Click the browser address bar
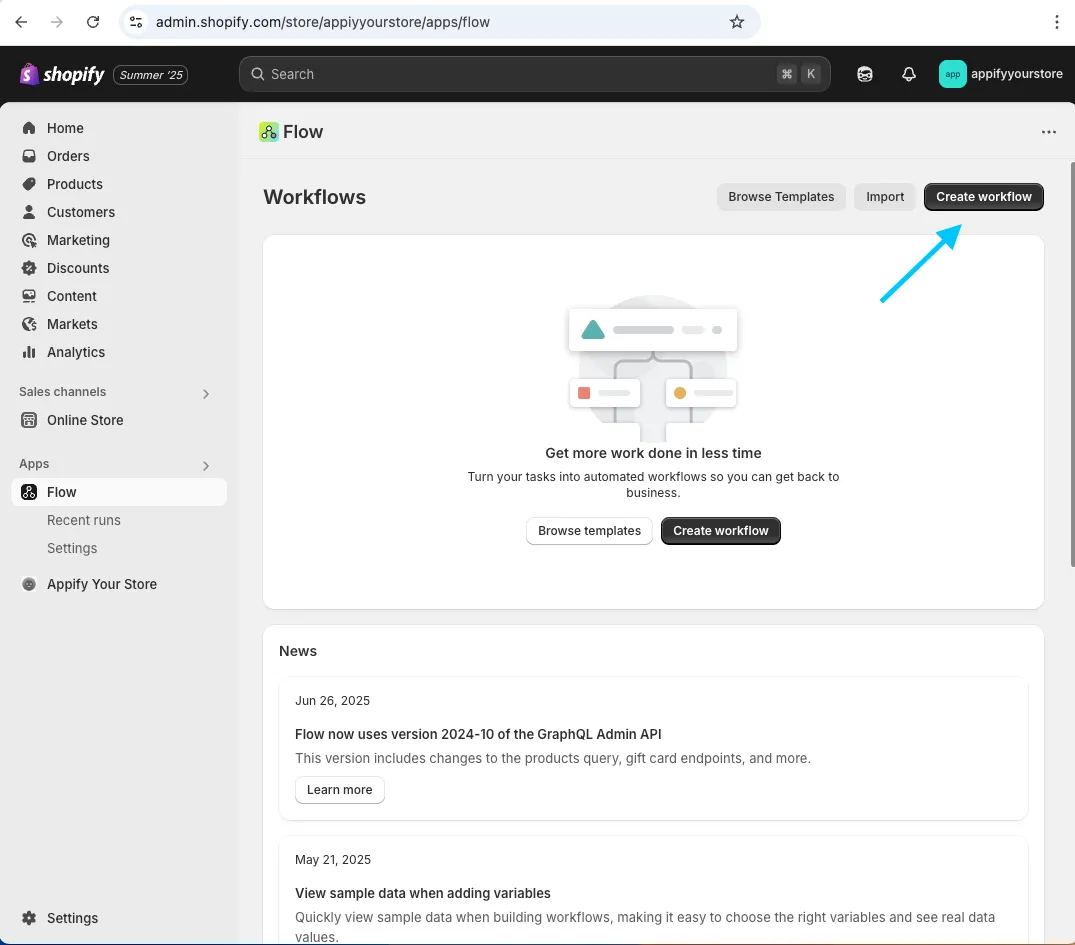The height and width of the screenshot is (945, 1075). [439, 22]
